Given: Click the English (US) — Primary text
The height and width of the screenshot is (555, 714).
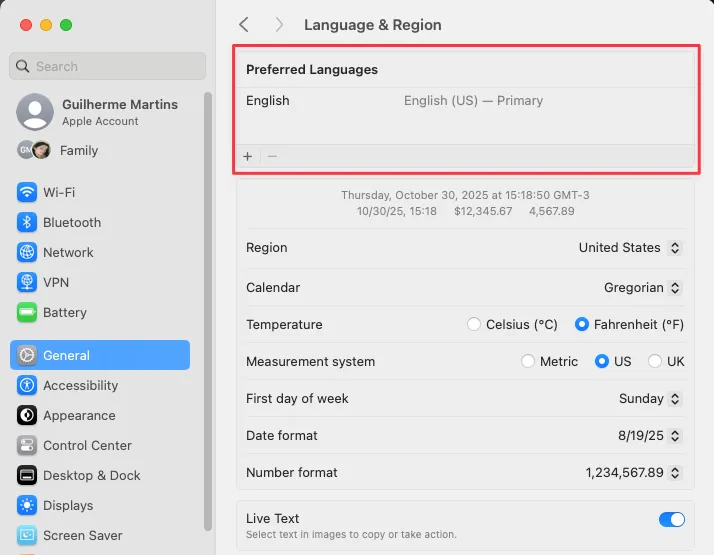Looking at the screenshot, I should click(474, 101).
